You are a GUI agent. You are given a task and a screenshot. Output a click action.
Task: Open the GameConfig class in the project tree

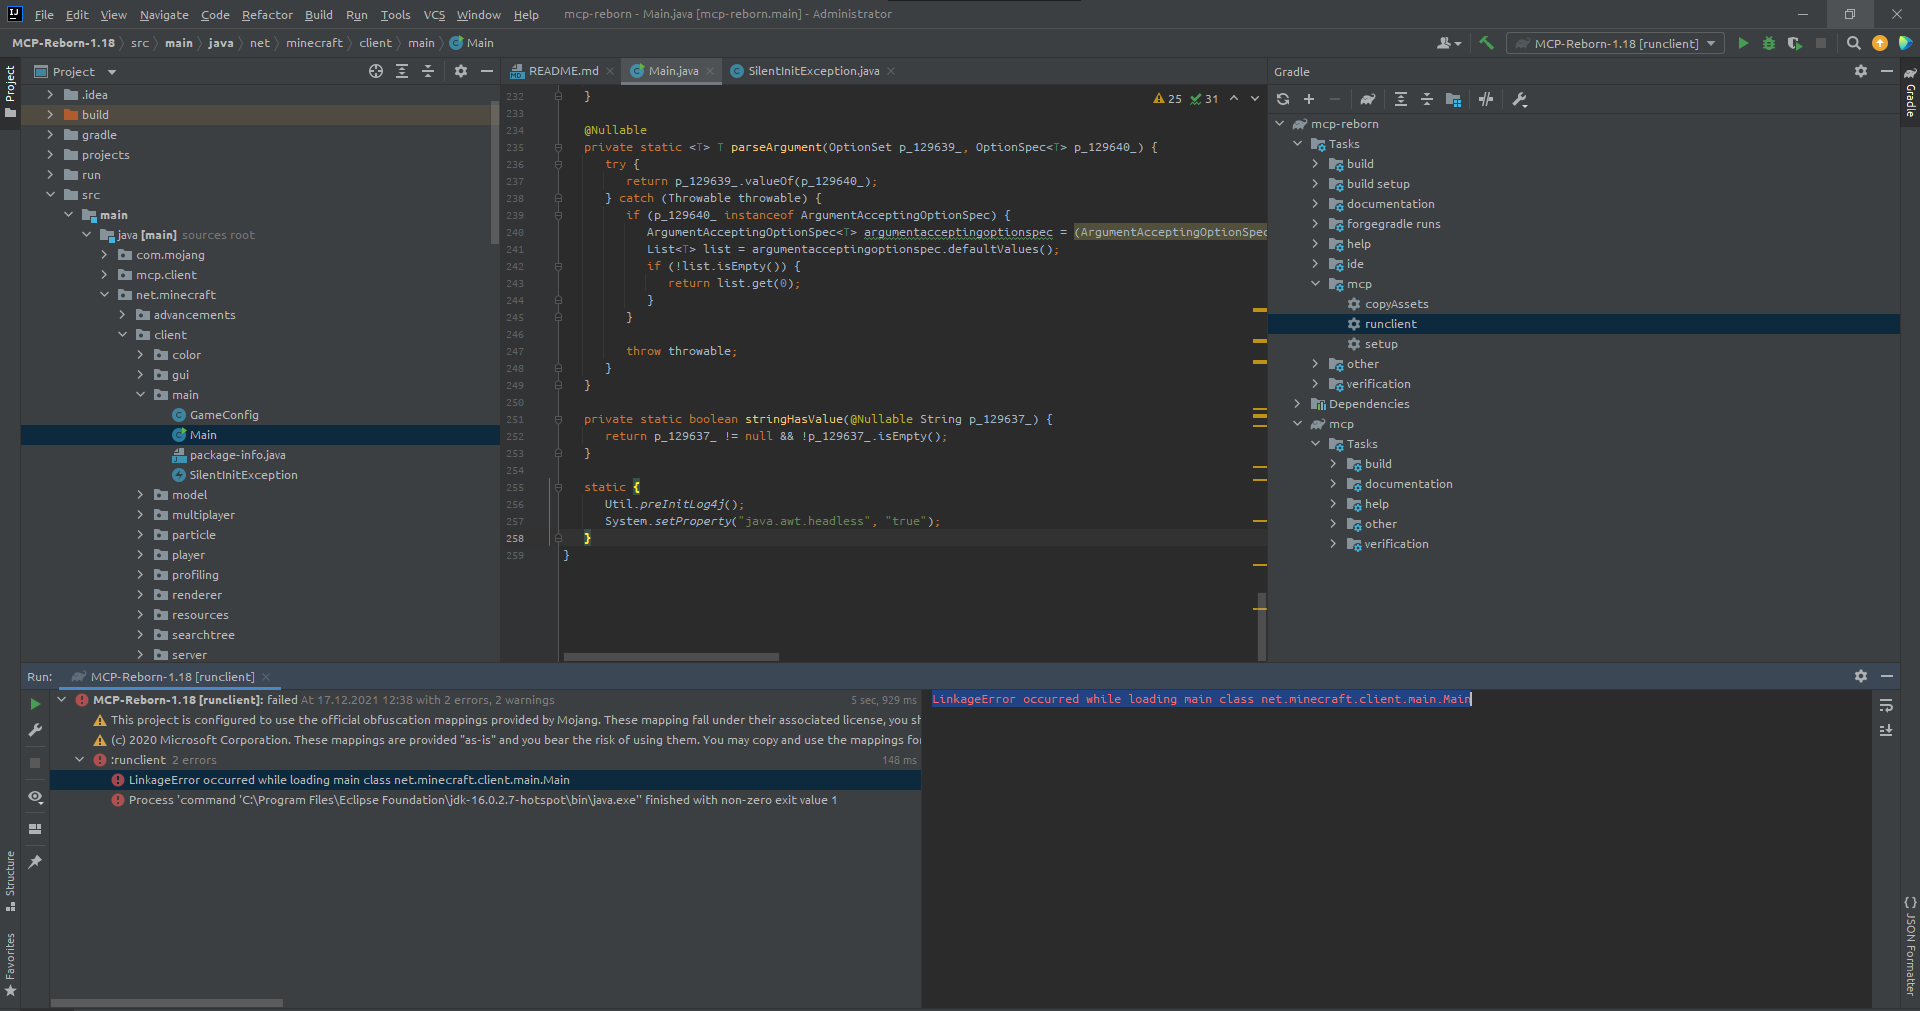point(225,414)
